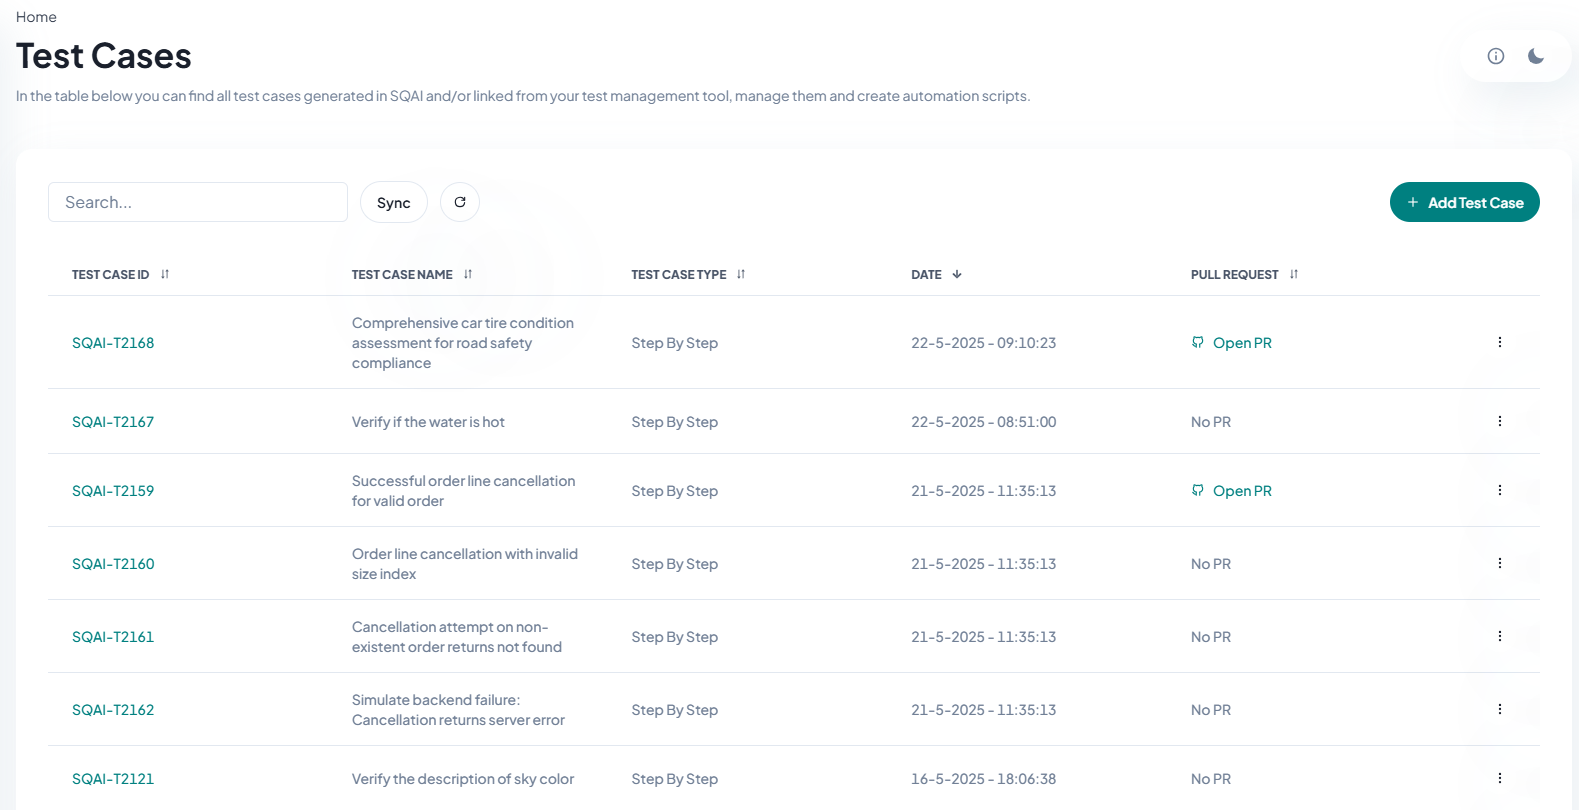Toggle dark mode moon icon
Screen dimensions: 1579x810
pyautogui.click(x=1536, y=56)
